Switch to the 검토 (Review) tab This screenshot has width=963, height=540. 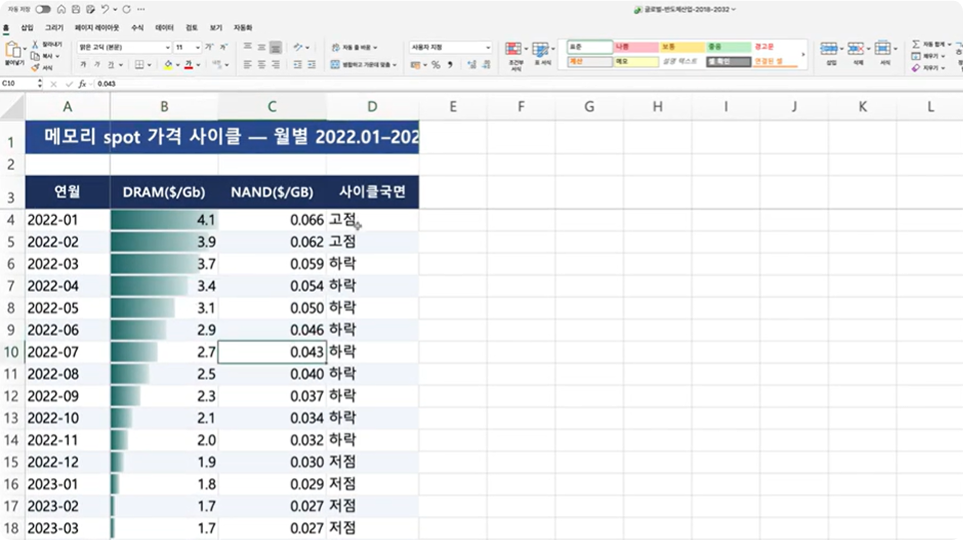coord(192,28)
